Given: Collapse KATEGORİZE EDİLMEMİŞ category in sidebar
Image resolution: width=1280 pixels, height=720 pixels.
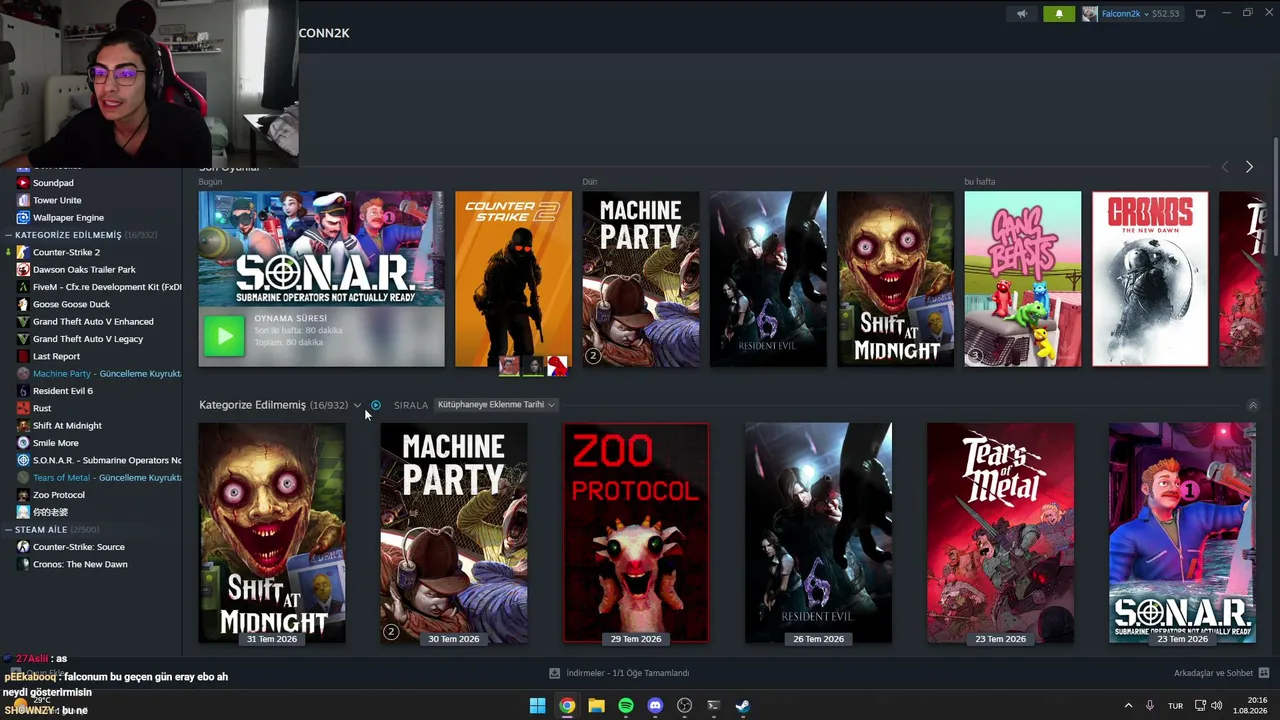Looking at the screenshot, I should 9,235.
